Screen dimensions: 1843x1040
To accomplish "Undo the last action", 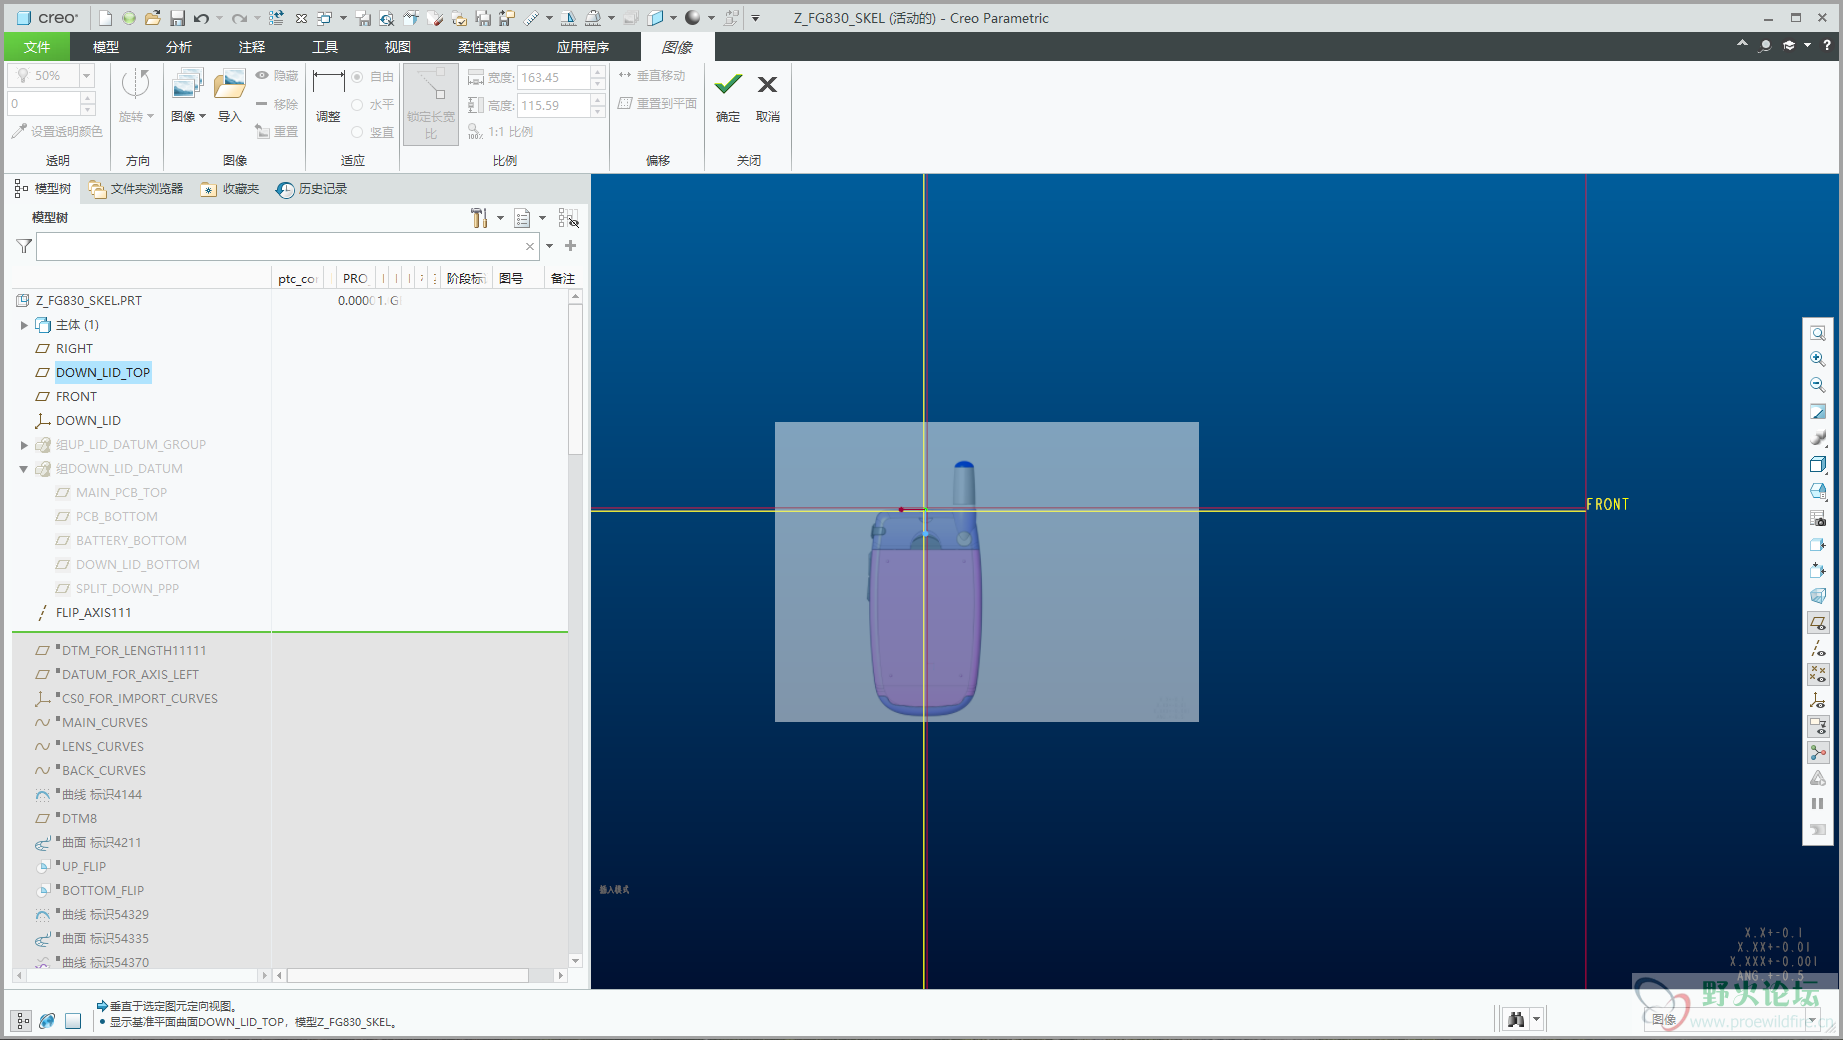I will [201, 18].
